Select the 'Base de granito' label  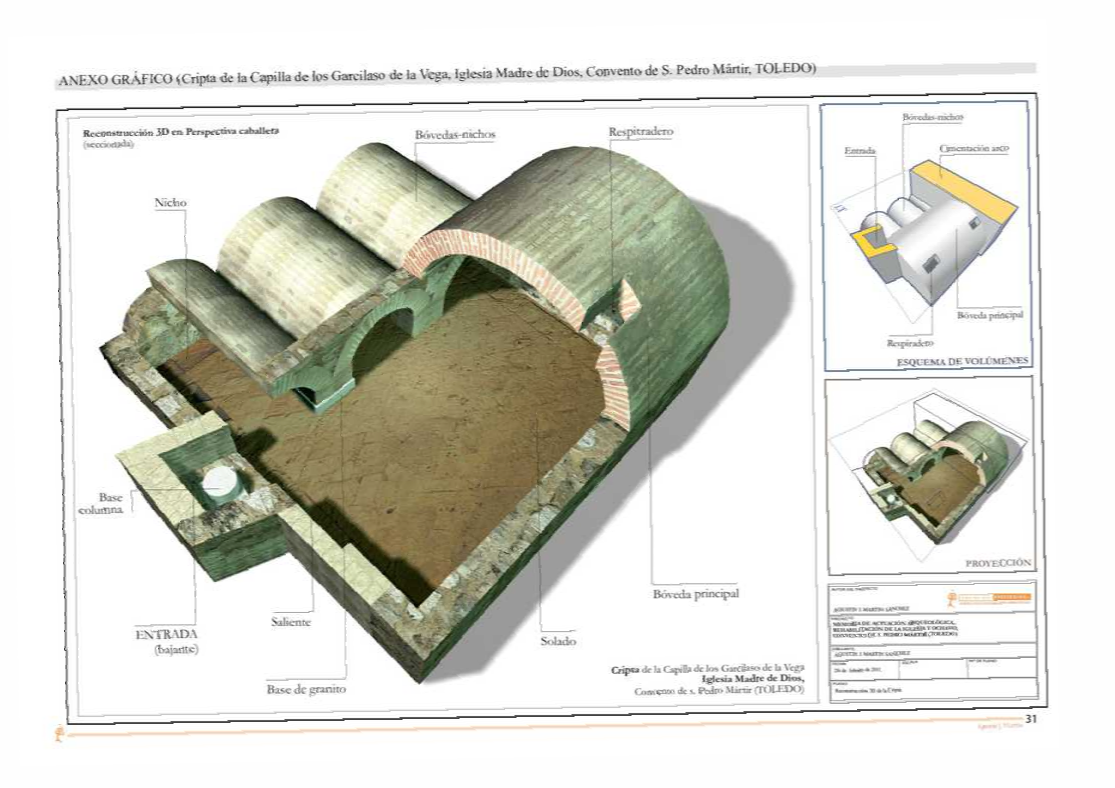coord(307,689)
